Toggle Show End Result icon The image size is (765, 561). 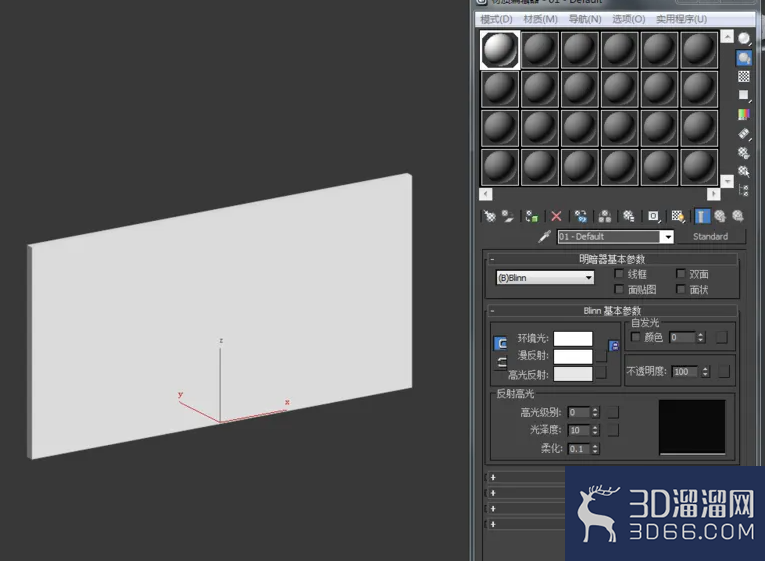(702, 216)
